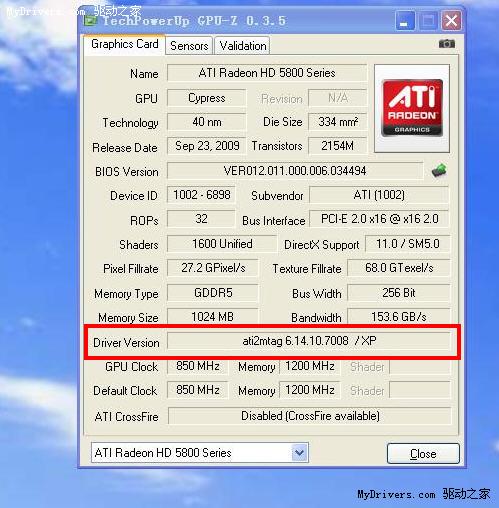Click the Subvendor field ATI (1002)
The width and height of the screenshot is (499, 508).
pos(379,195)
